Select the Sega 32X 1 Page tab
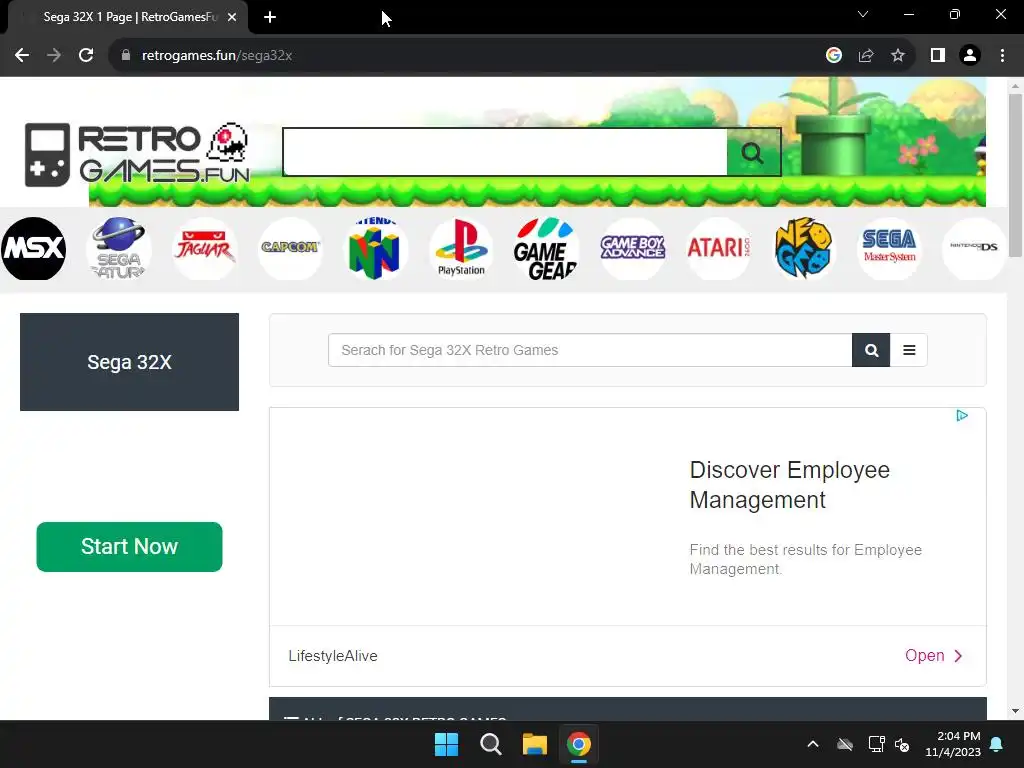The image size is (1024, 768). pos(127,17)
